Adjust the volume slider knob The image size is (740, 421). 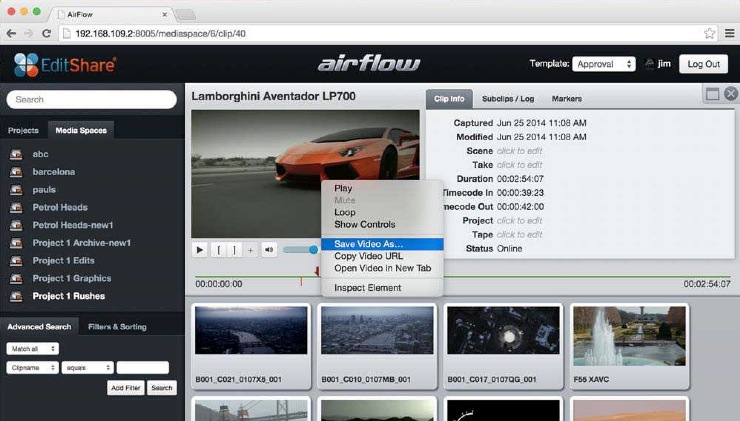[313, 249]
